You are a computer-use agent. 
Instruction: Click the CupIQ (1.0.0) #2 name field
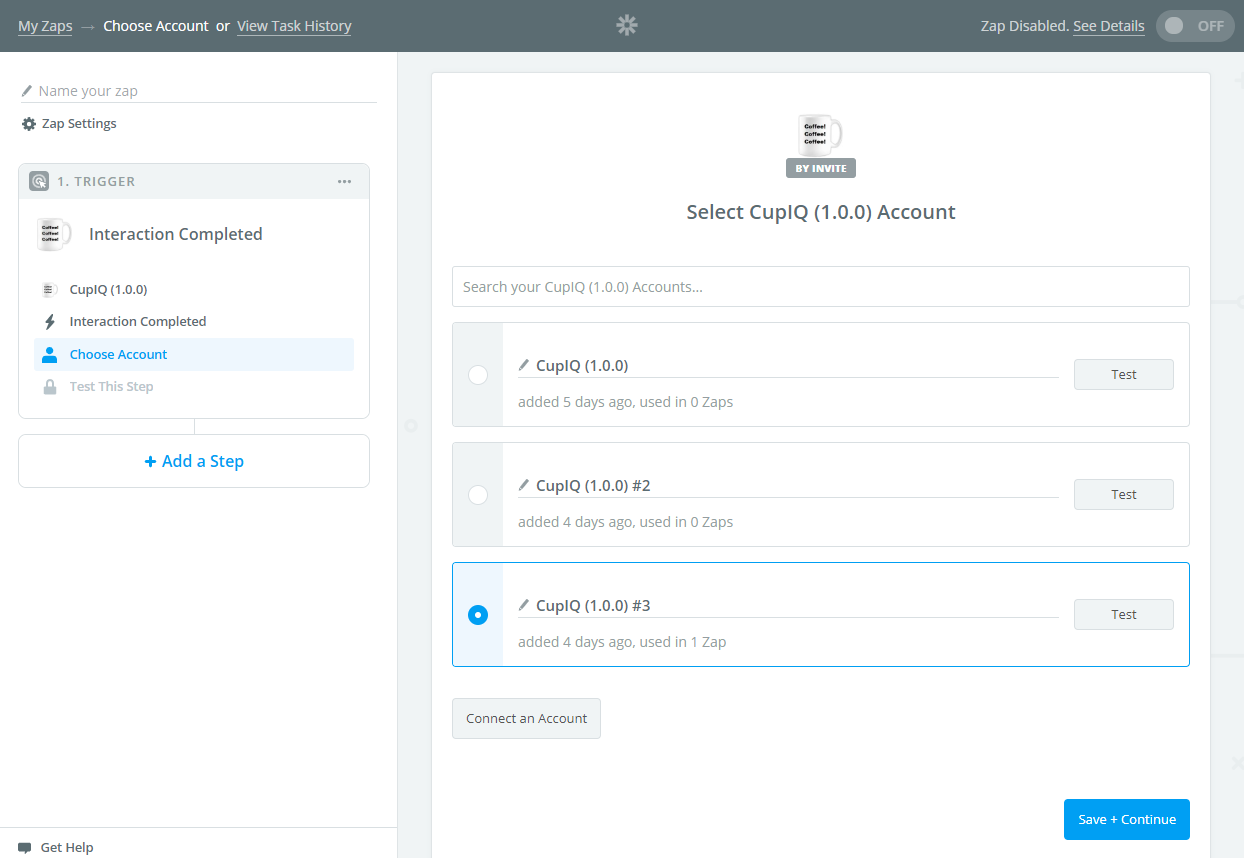tap(788, 486)
